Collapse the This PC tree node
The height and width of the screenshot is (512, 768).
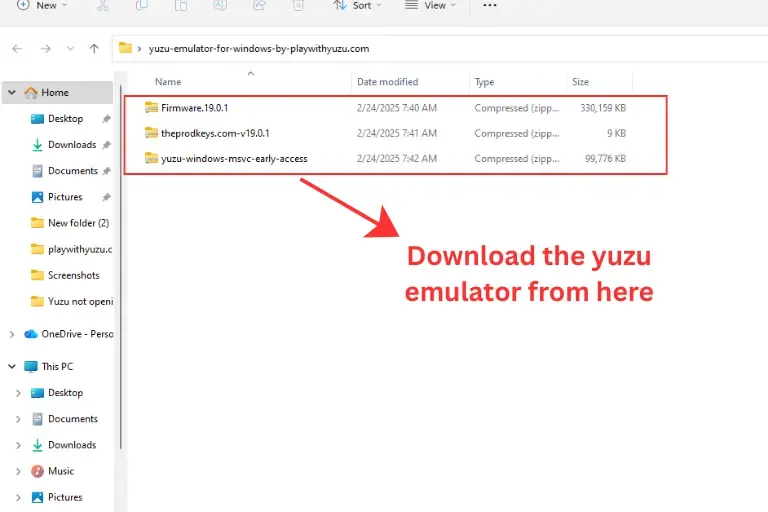(12, 366)
